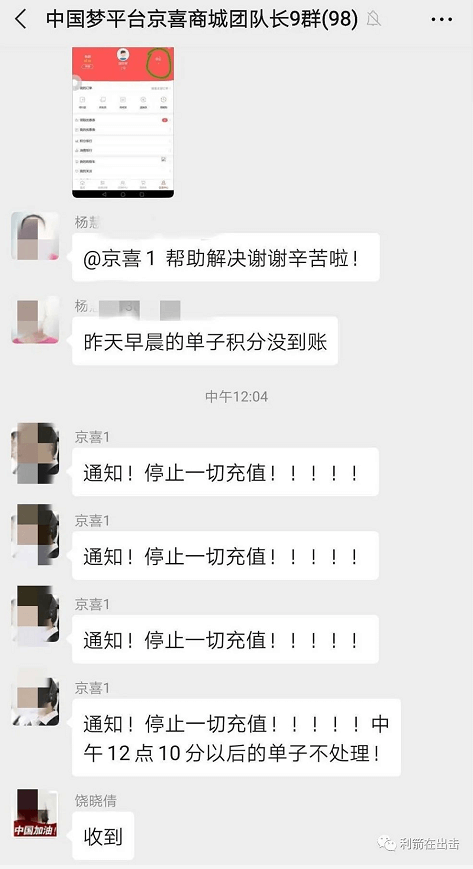Tap the 京喜1 avatar on the third notice
The width and height of the screenshot is (473, 869).
coord(35,616)
